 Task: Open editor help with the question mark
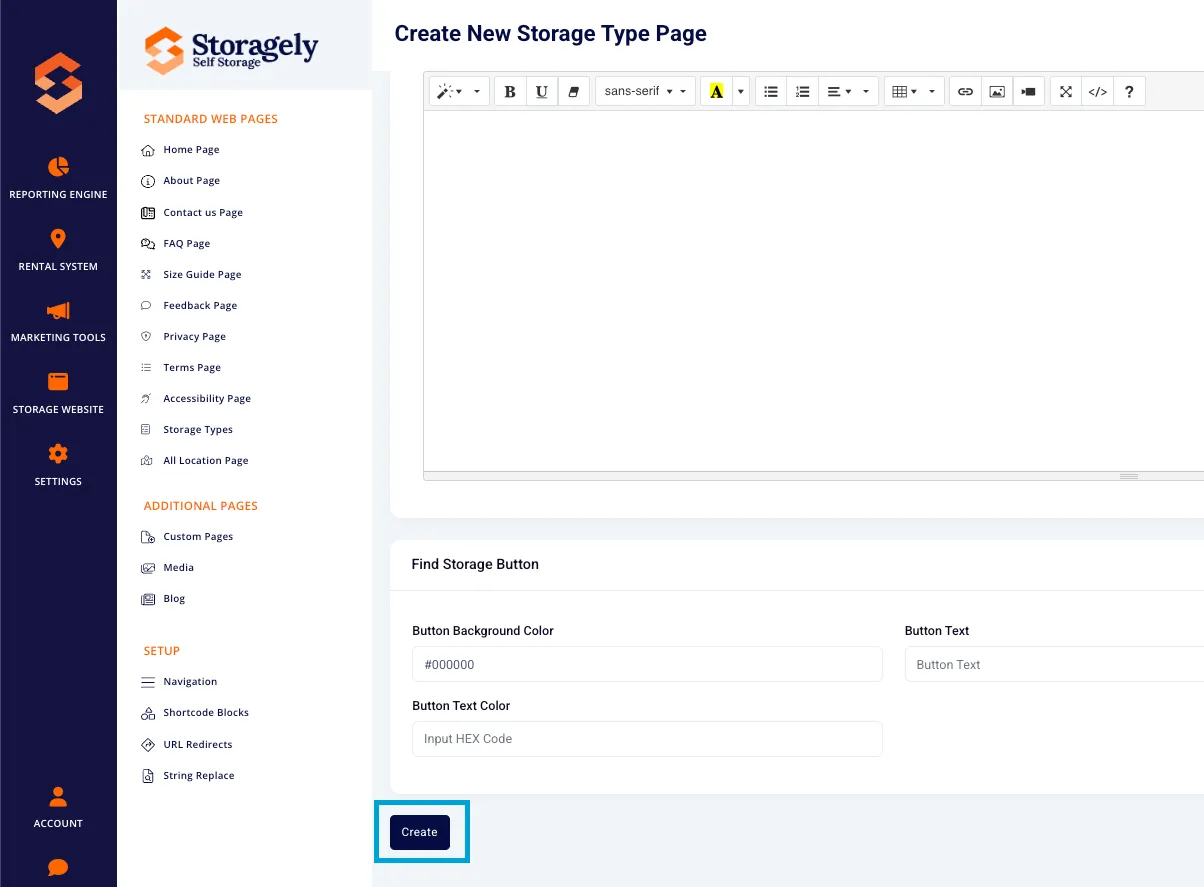[x=1129, y=91]
